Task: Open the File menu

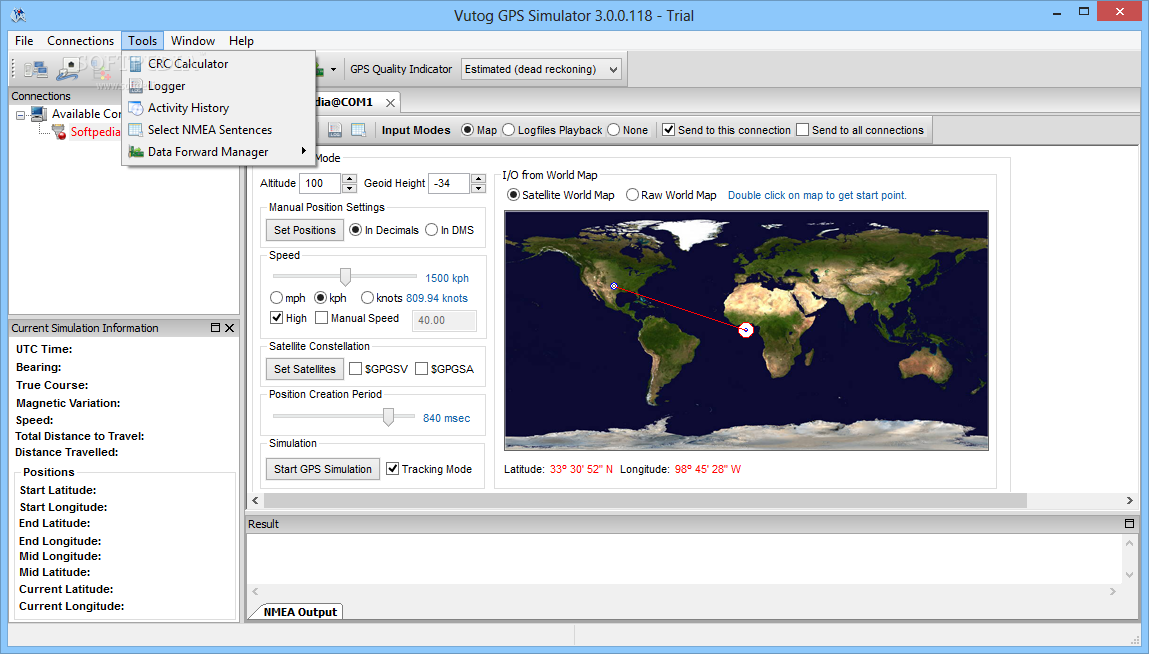Action: [x=24, y=41]
